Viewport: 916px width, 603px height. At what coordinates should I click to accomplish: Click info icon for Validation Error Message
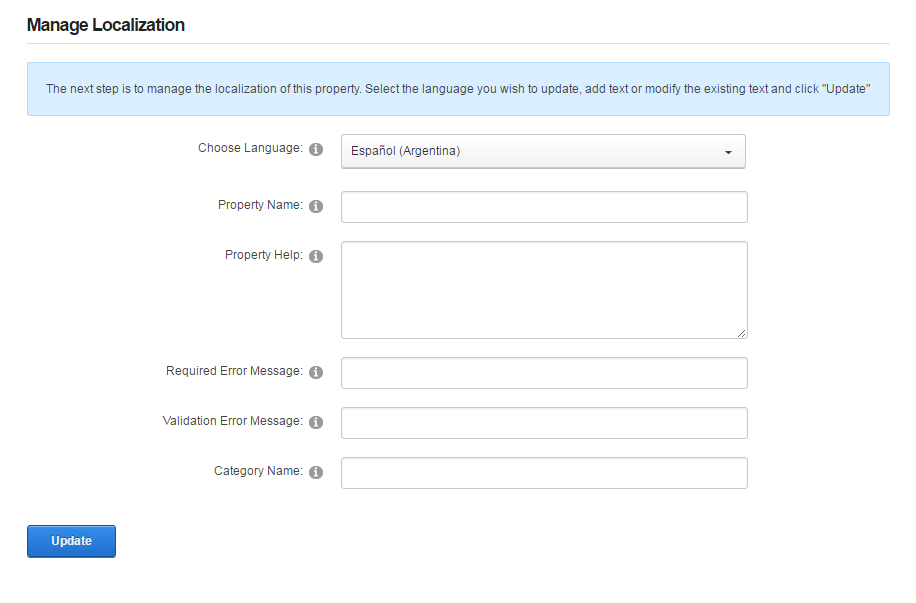click(316, 422)
